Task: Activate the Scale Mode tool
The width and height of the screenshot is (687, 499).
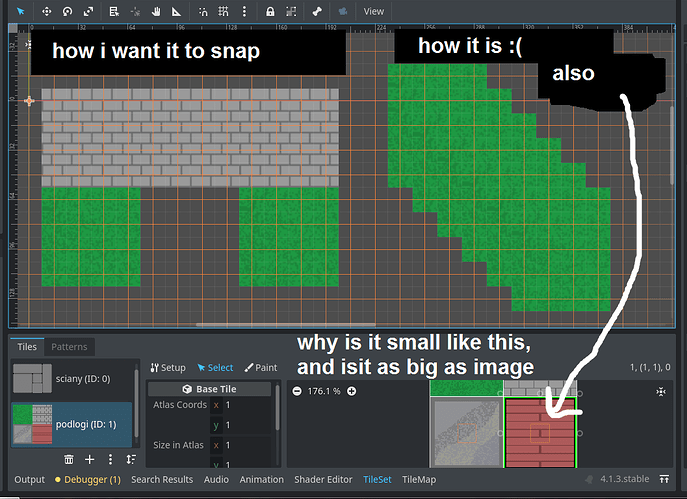Action: coord(89,11)
